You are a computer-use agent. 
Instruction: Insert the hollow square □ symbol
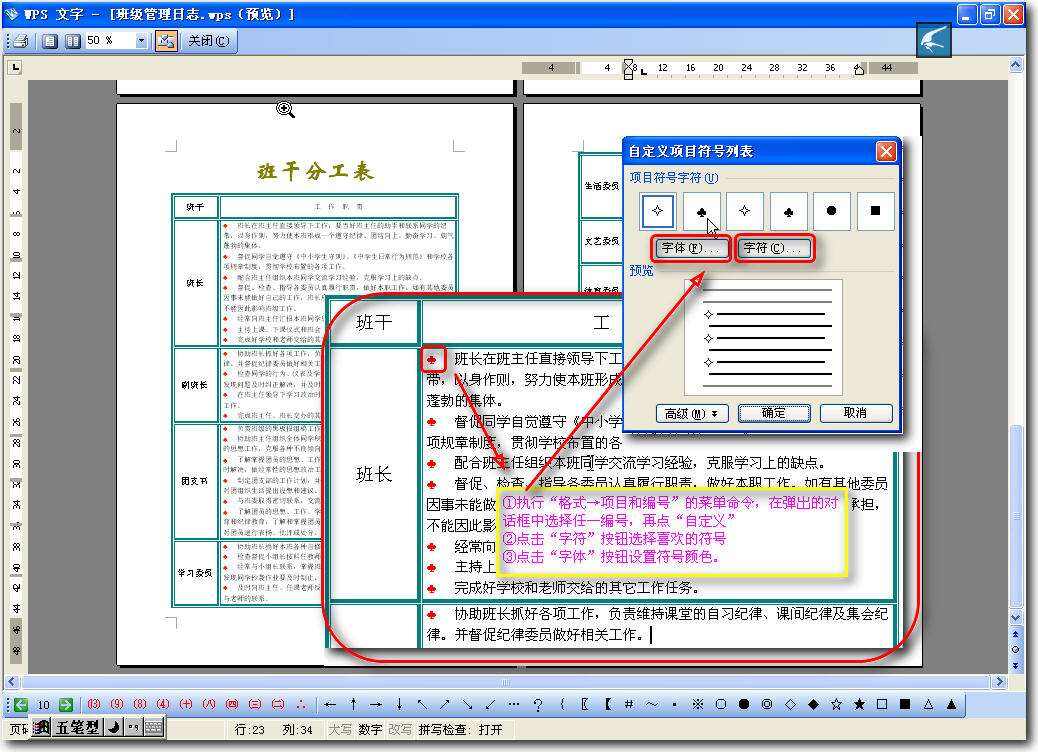882,704
